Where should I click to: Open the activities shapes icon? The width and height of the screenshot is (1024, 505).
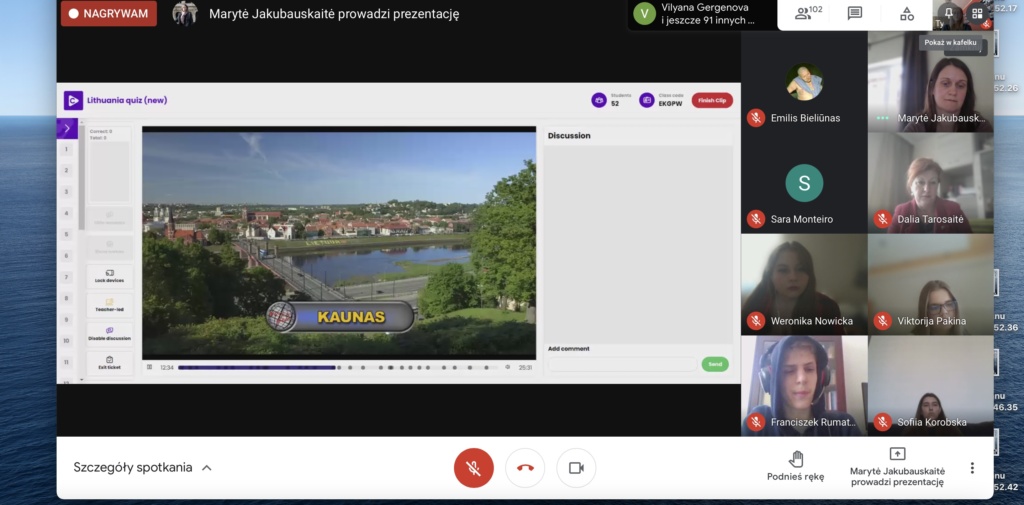tap(907, 14)
